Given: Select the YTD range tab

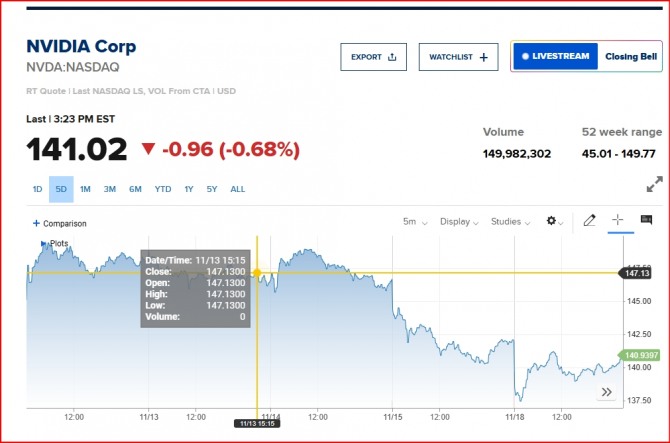Looking at the screenshot, I should click(x=162, y=189).
